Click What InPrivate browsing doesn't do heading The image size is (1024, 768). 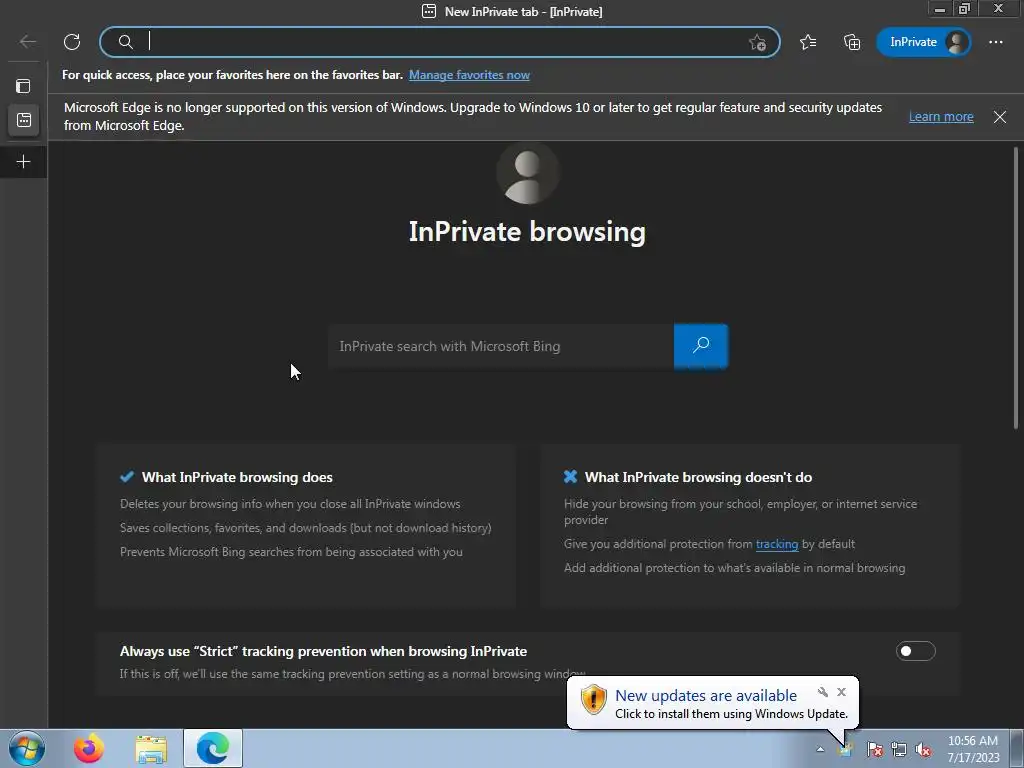[x=698, y=477]
